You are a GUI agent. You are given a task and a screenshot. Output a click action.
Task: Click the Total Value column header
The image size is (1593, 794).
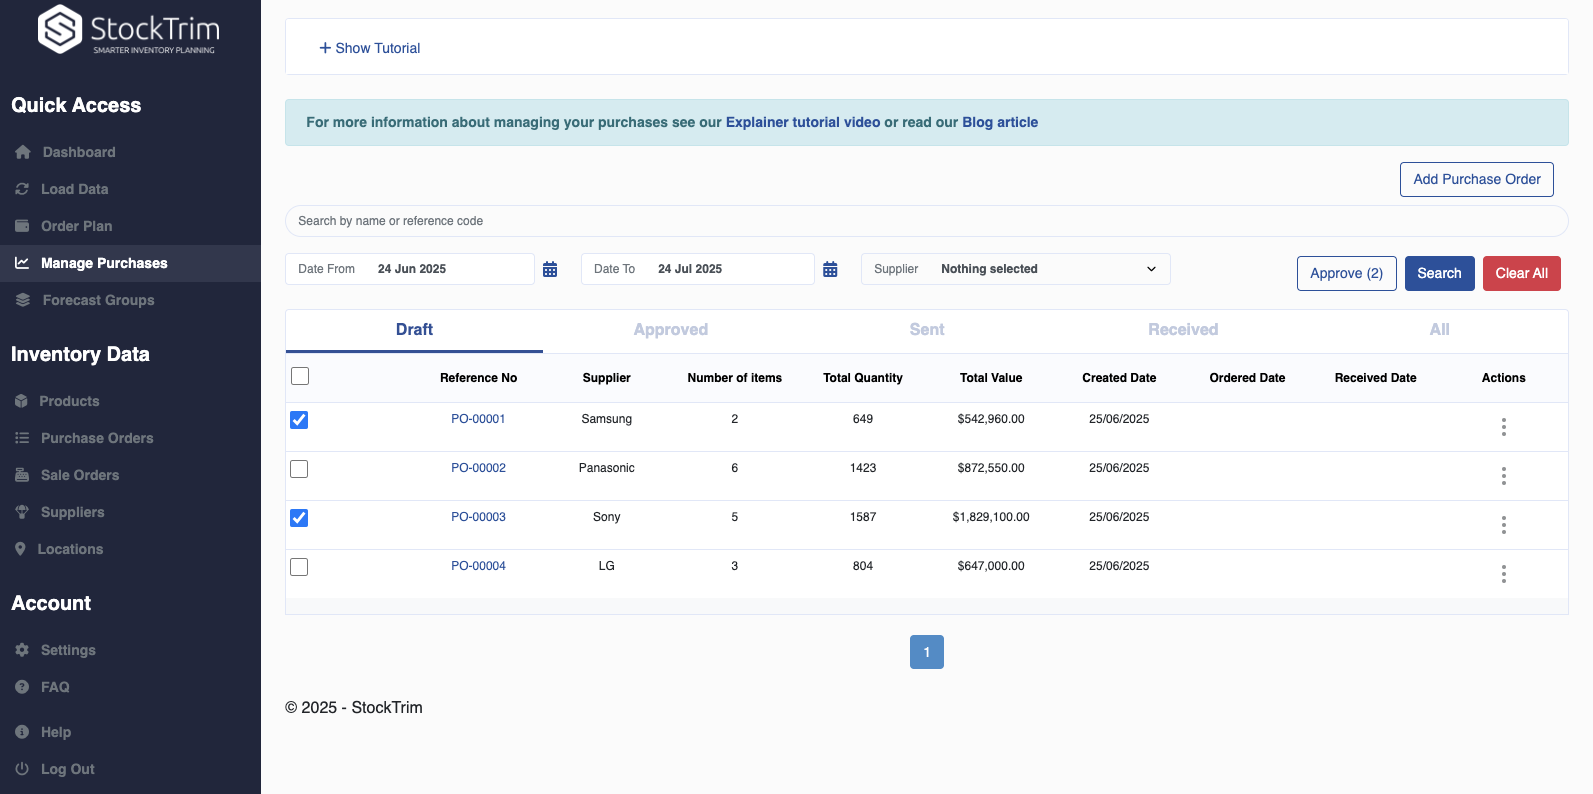(991, 378)
